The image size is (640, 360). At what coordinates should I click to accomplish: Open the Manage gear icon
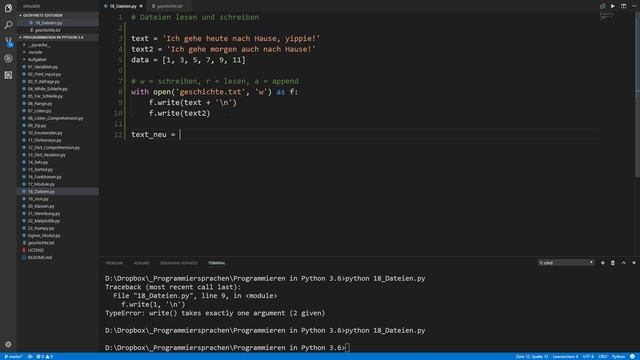(8, 344)
